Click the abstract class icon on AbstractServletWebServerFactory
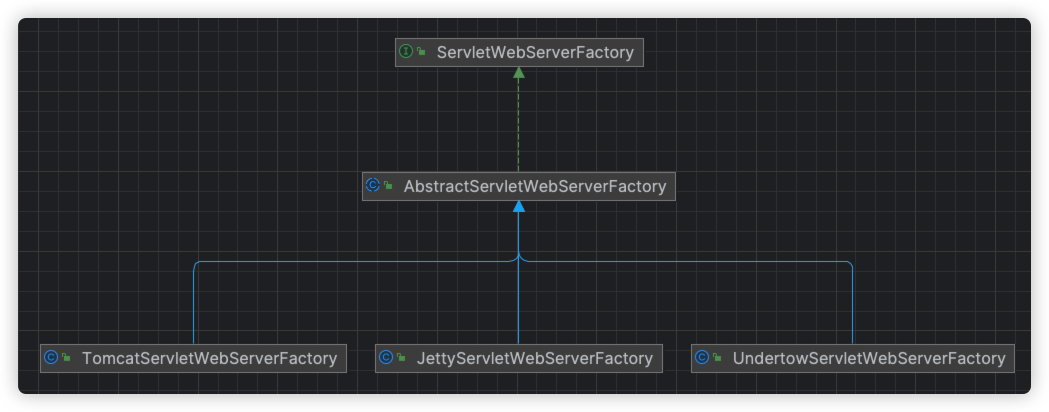 point(373,185)
